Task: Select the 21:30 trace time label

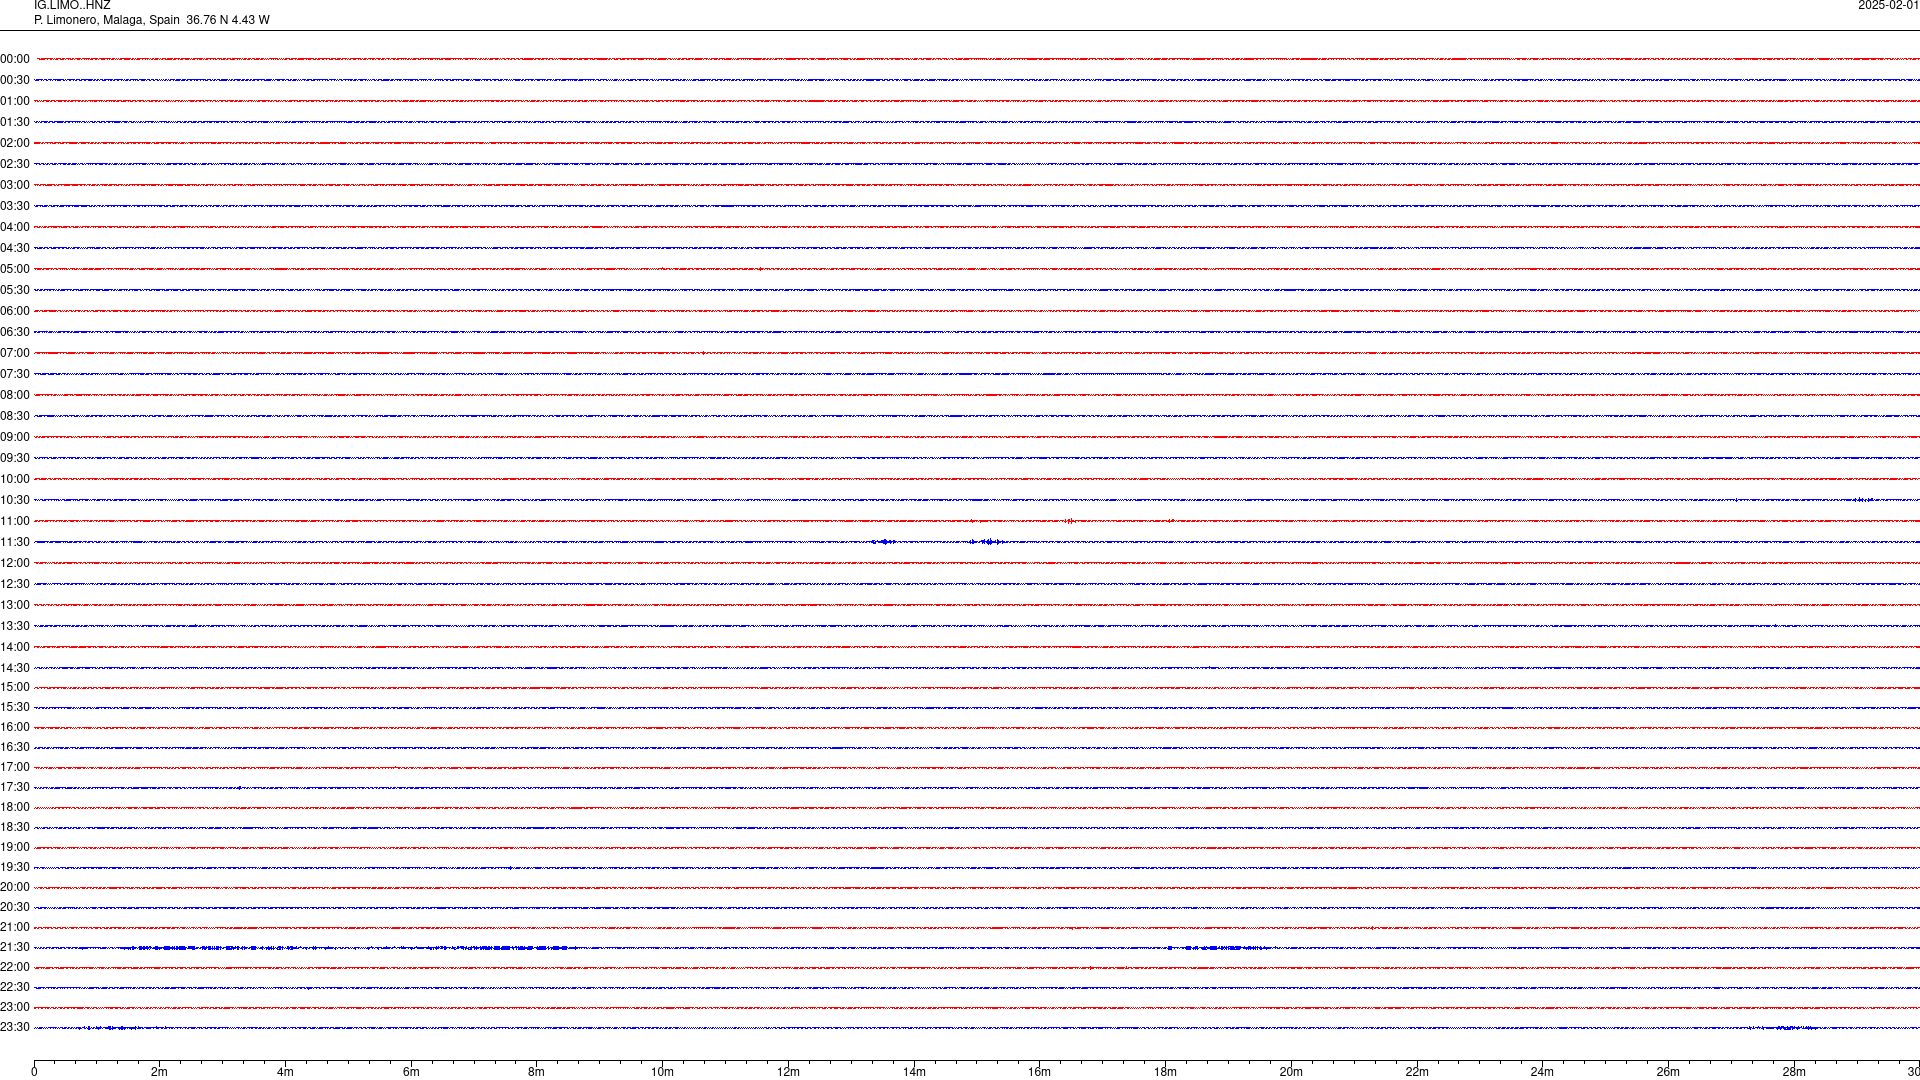Action: (x=15, y=947)
